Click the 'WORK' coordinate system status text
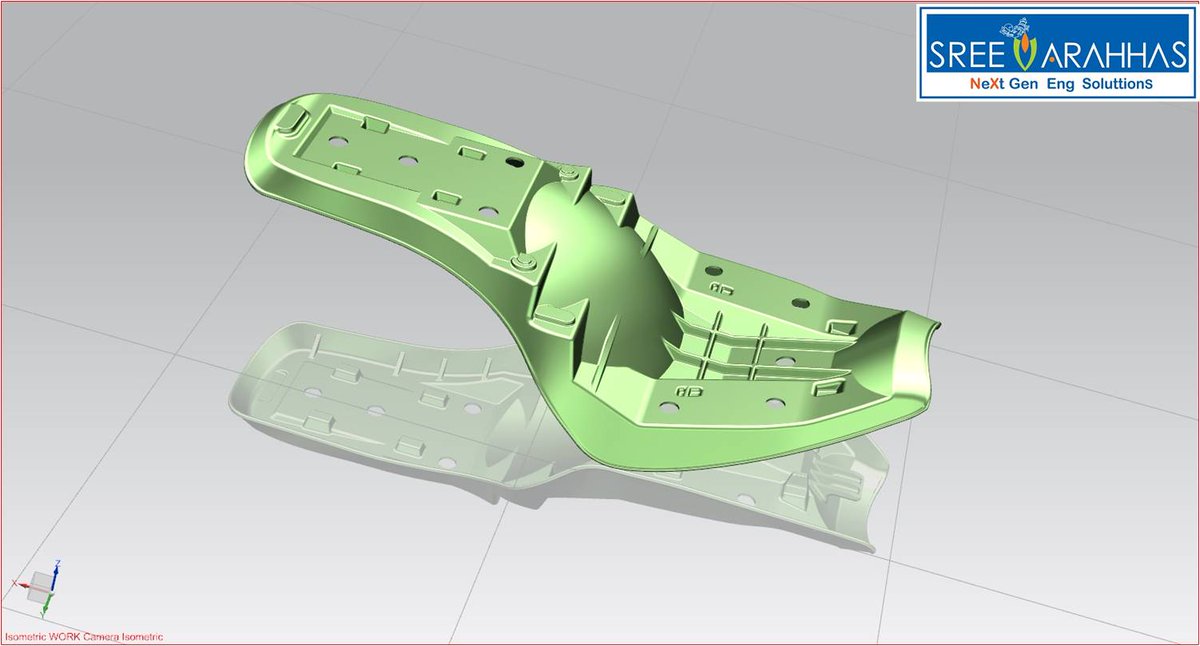Image resolution: width=1200 pixels, height=646 pixels. 65,636
